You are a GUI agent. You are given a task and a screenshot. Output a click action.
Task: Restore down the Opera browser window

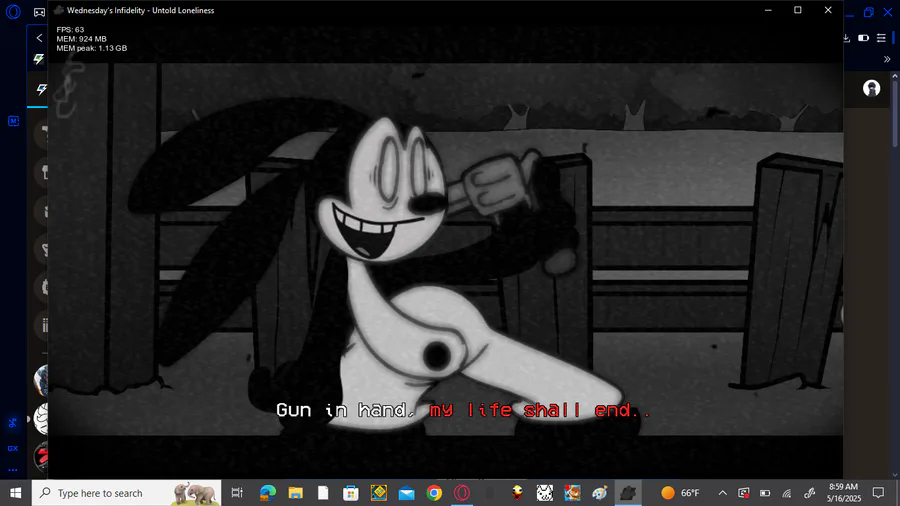coord(868,12)
